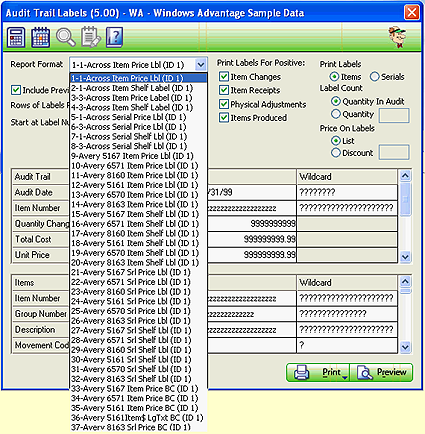This screenshot has height=434, width=425.
Task: Uncheck Item Receipts checkbox
Action: click(x=224, y=90)
